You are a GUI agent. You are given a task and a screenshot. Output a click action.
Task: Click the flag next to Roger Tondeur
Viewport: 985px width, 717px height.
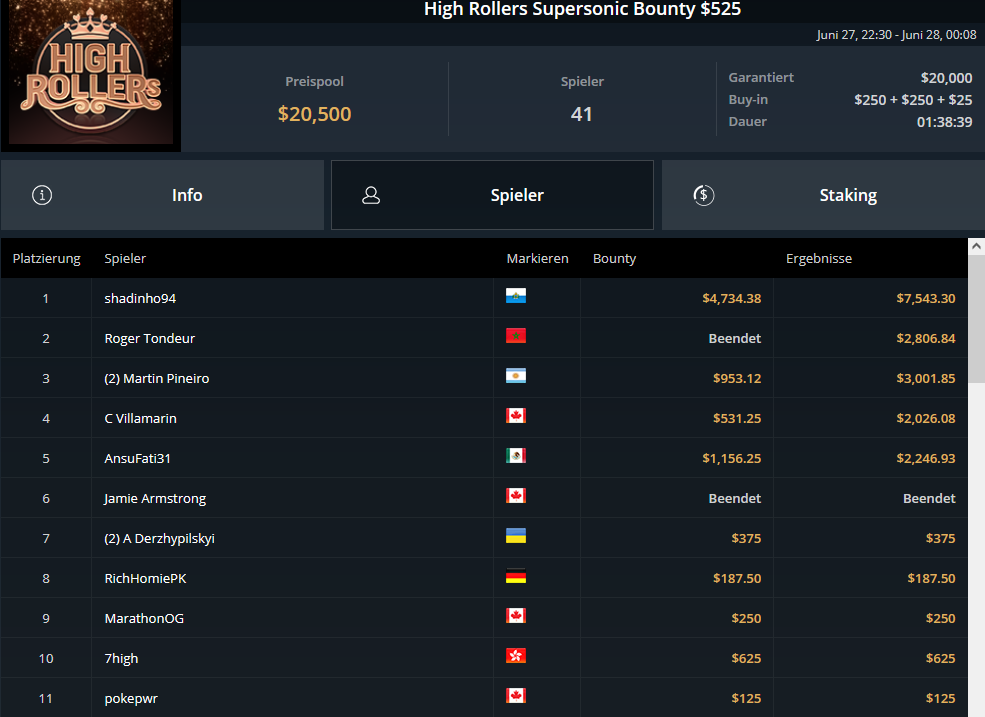coord(516,336)
